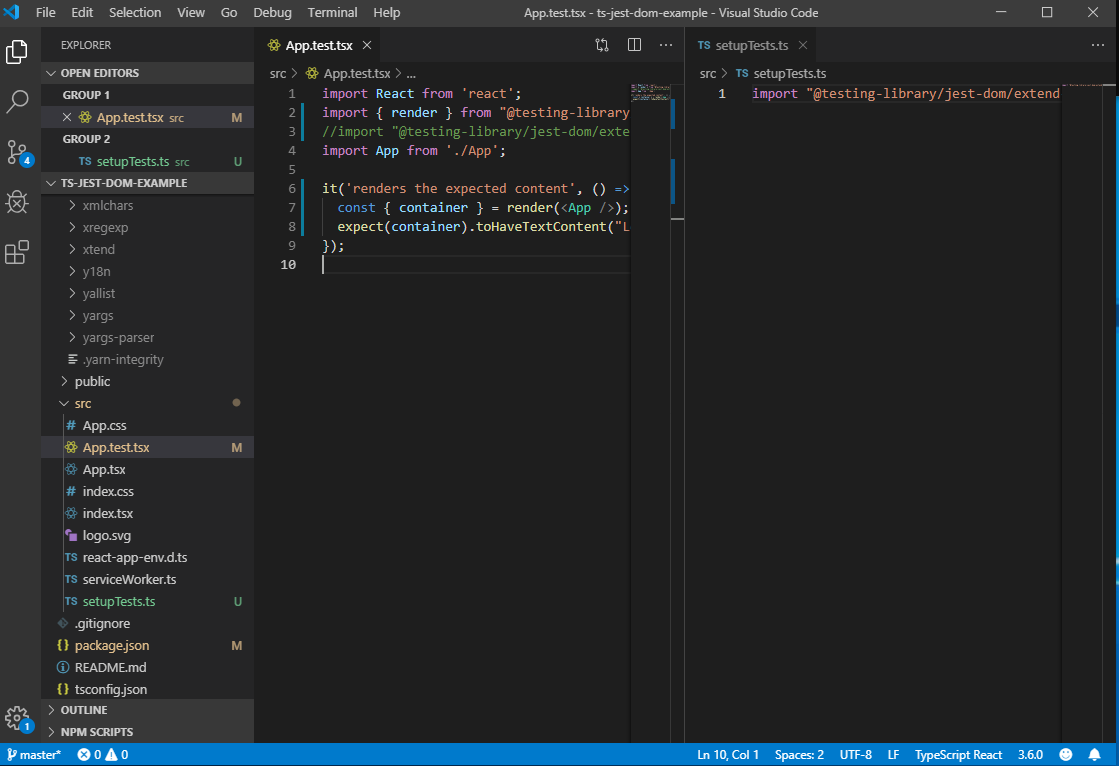The width and height of the screenshot is (1119, 766).
Task: Click master branch indicator in status bar
Action: coord(34,755)
